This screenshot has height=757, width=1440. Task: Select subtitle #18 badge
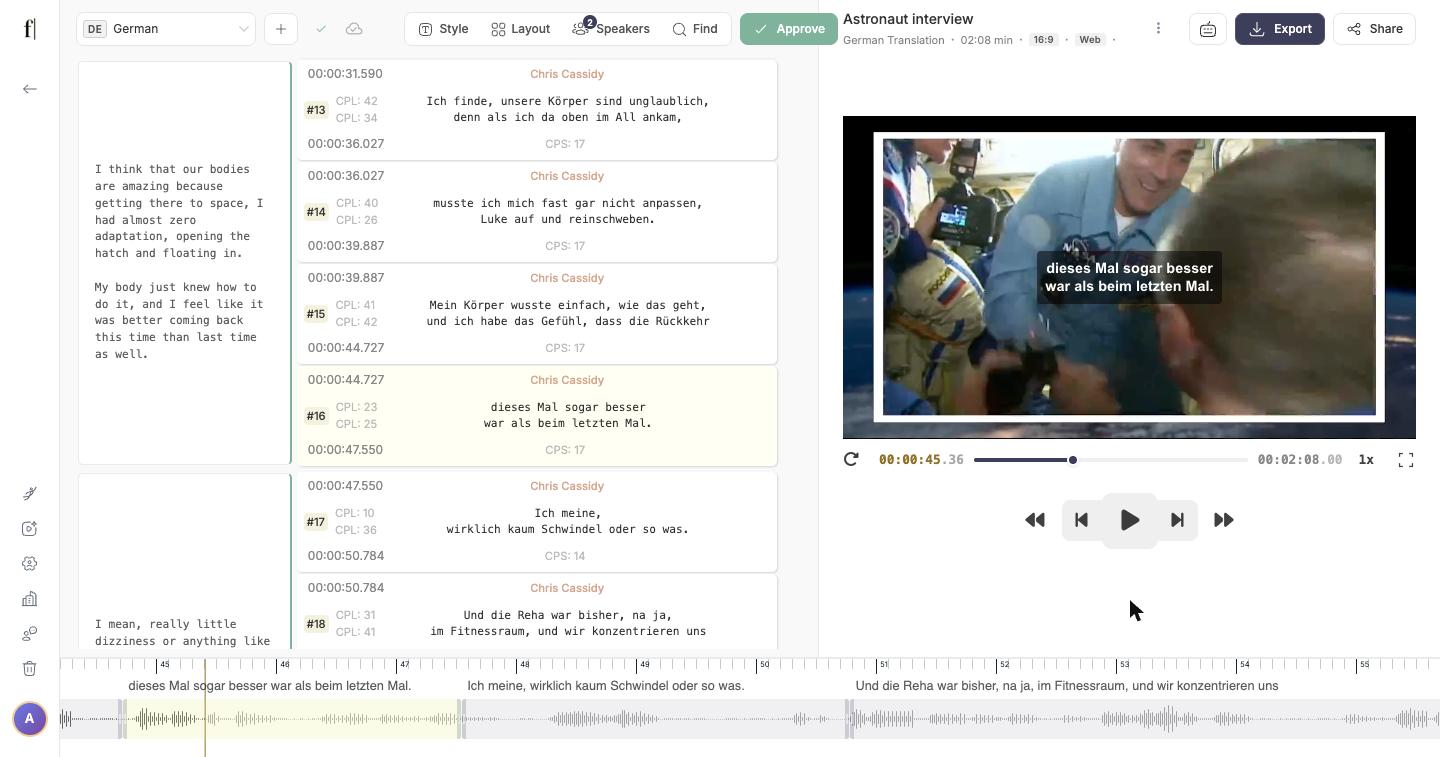click(316, 624)
